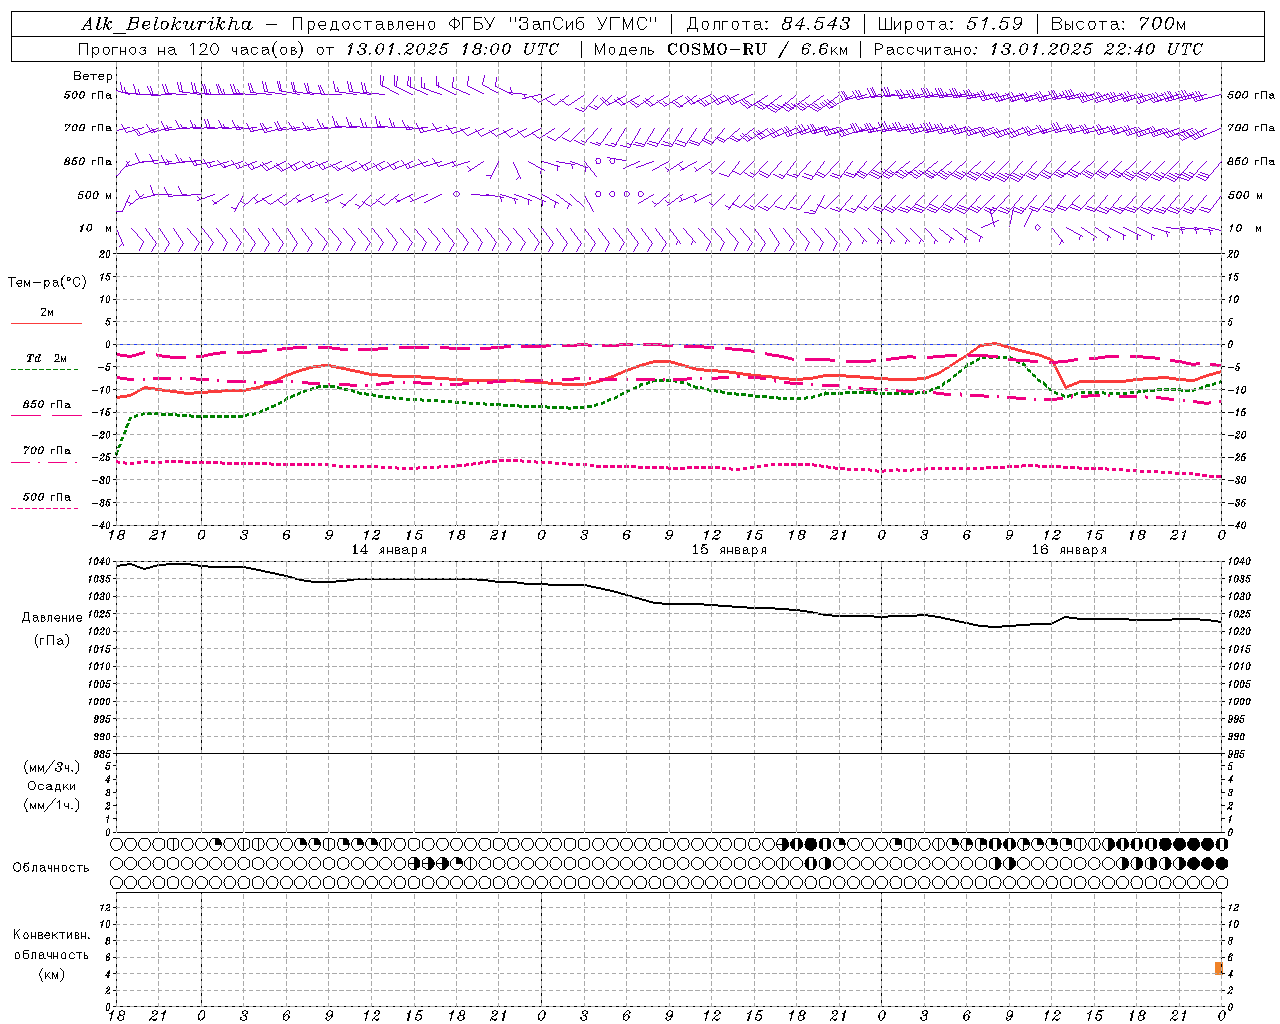
Task: Click the 'Предоставлено ФГБУ "ЗапСиб УГМС"' provider text
Action: click(474, 24)
